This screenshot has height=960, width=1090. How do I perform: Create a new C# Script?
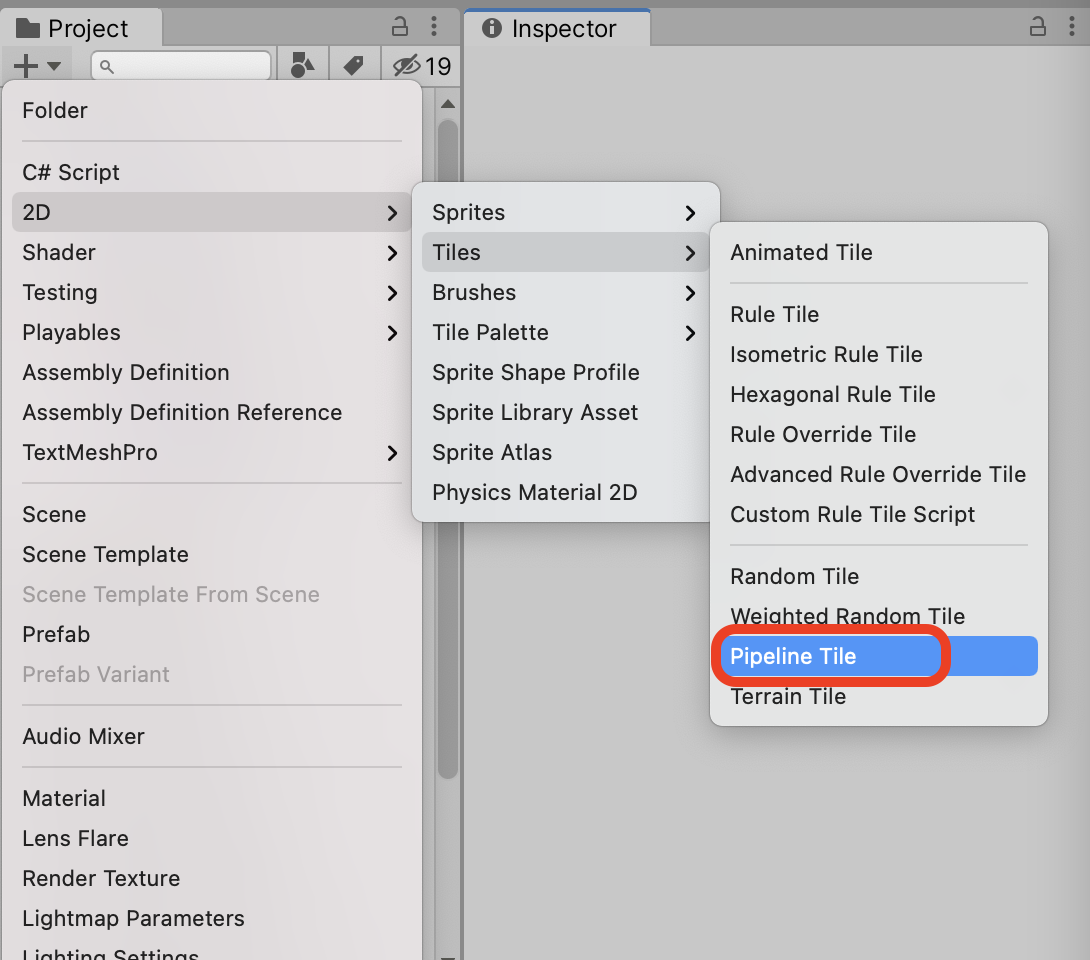tap(211, 172)
